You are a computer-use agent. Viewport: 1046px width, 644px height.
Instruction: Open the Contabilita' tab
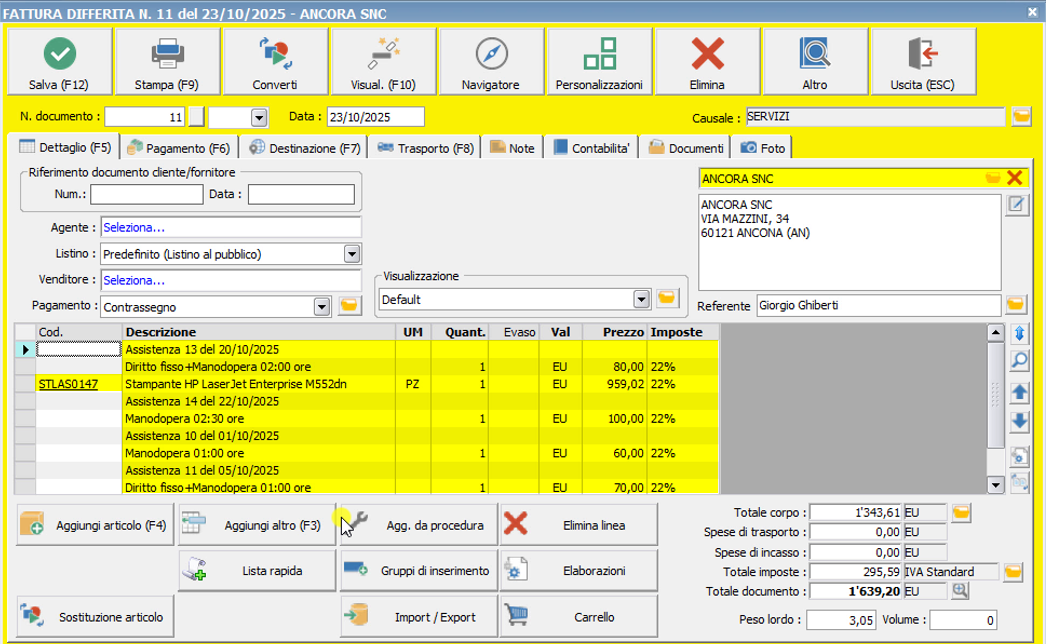point(590,148)
